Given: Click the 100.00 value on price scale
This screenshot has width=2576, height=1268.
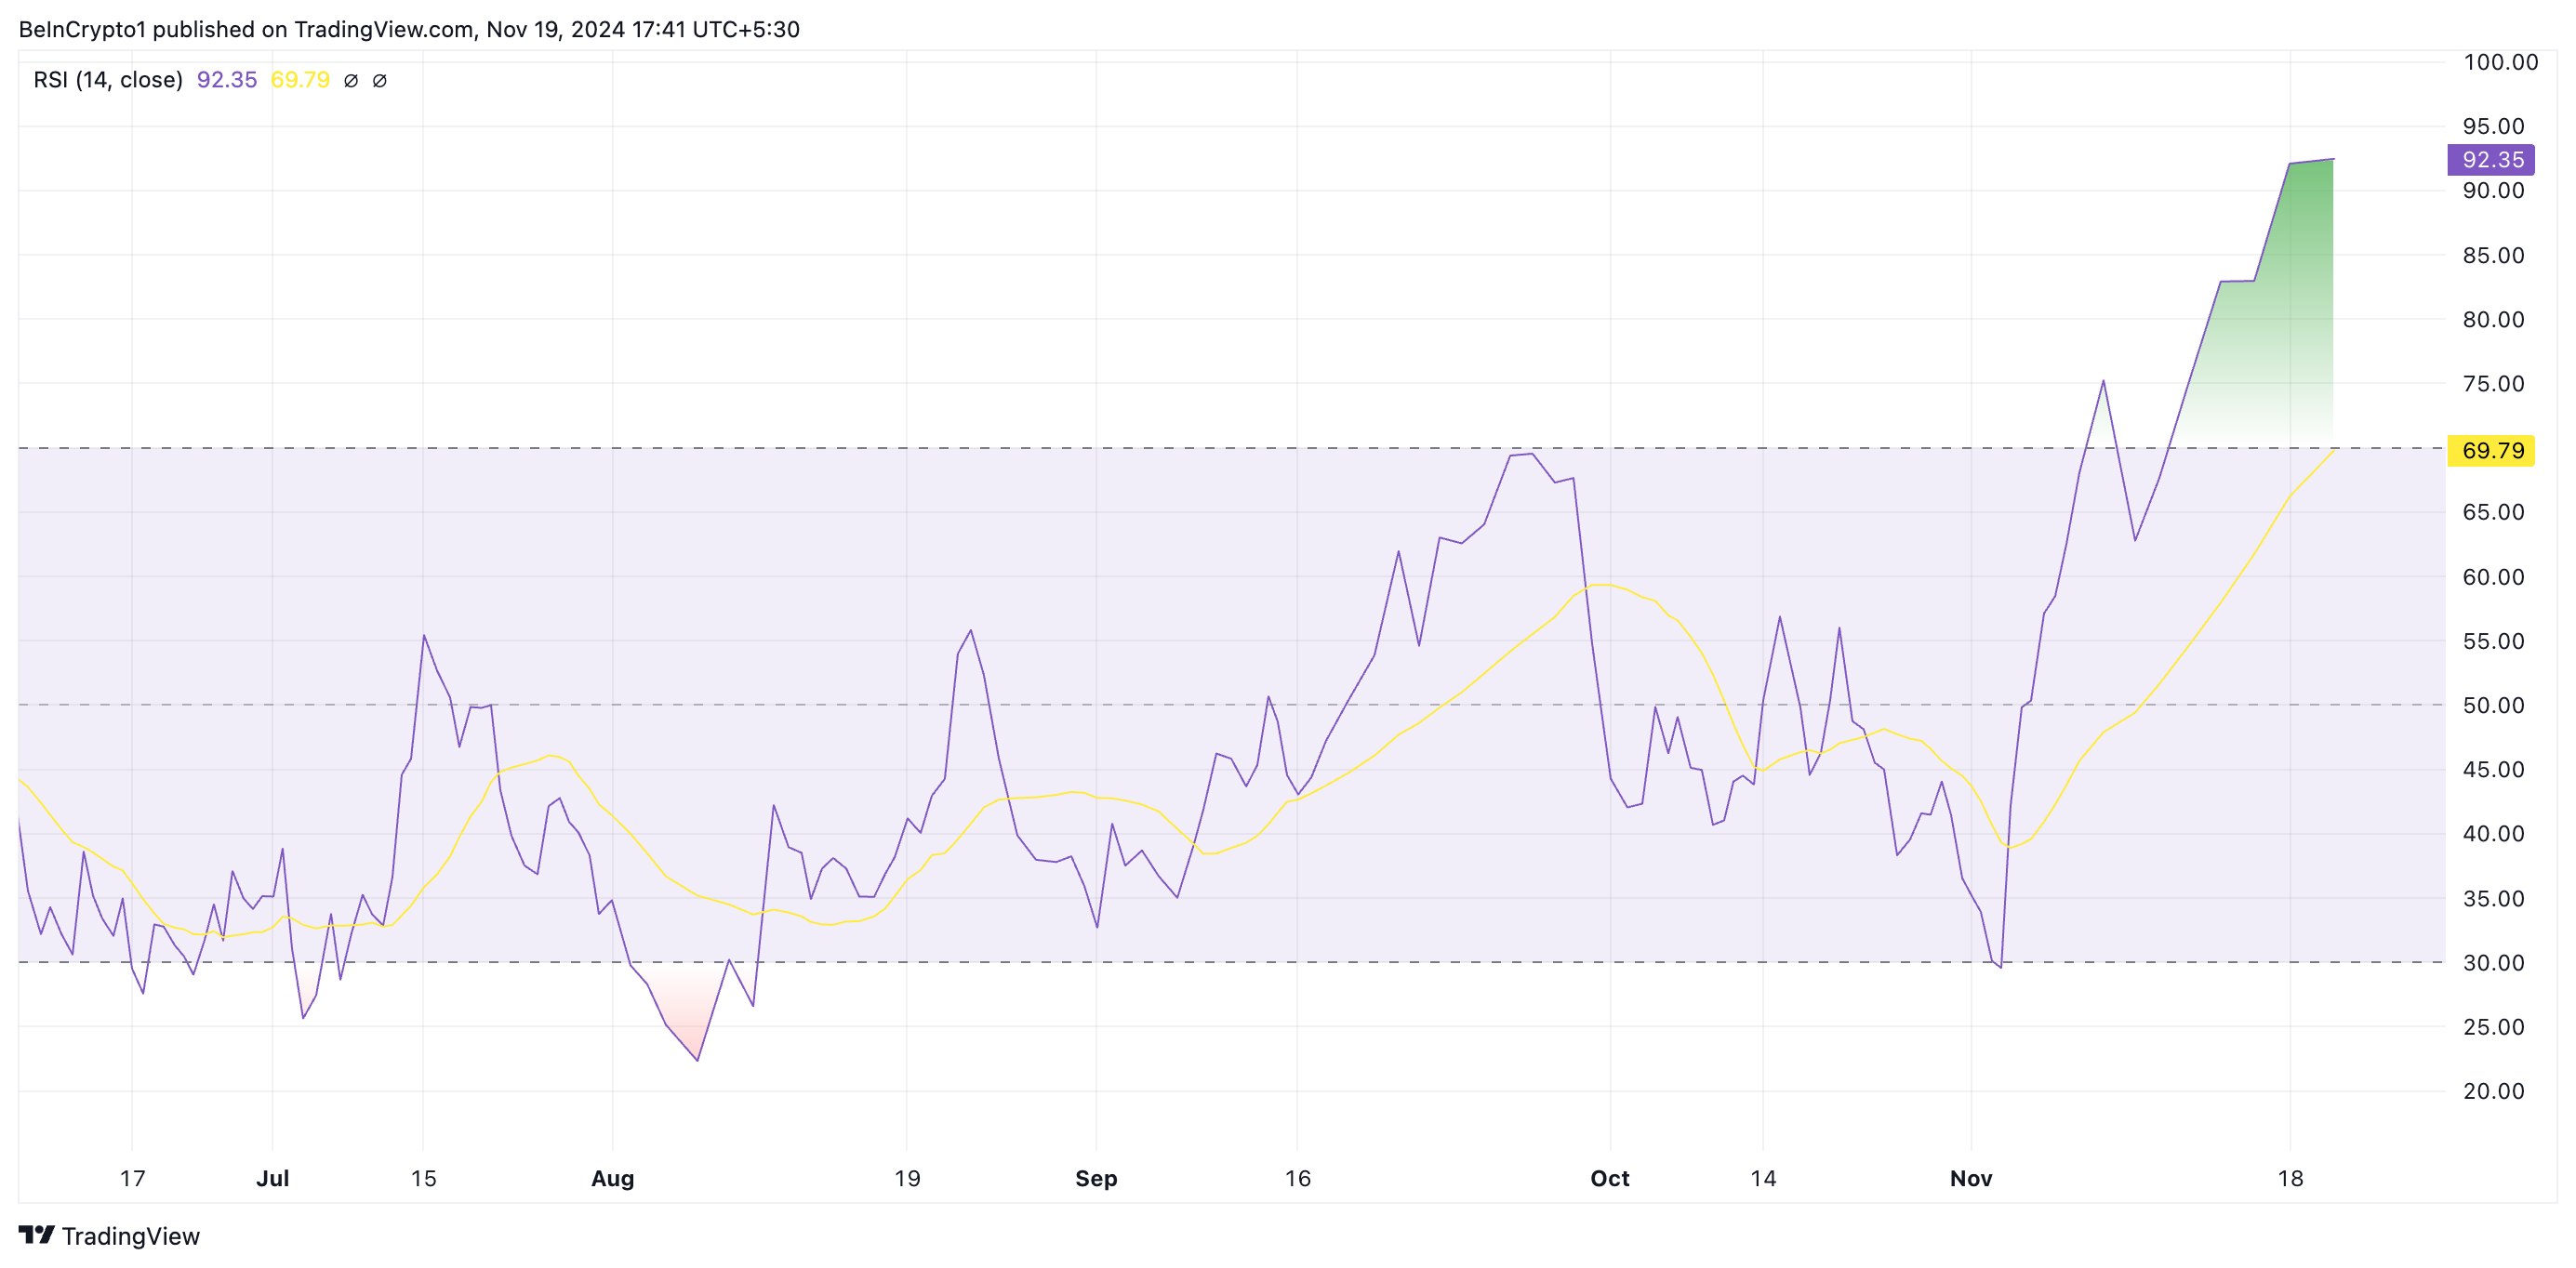Looking at the screenshot, I should click(2500, 62).
